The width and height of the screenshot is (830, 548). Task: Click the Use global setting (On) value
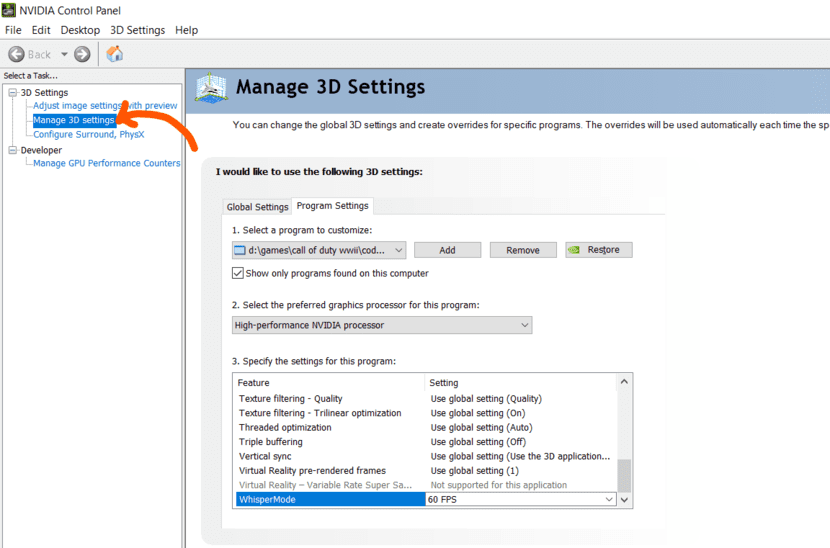477,413
